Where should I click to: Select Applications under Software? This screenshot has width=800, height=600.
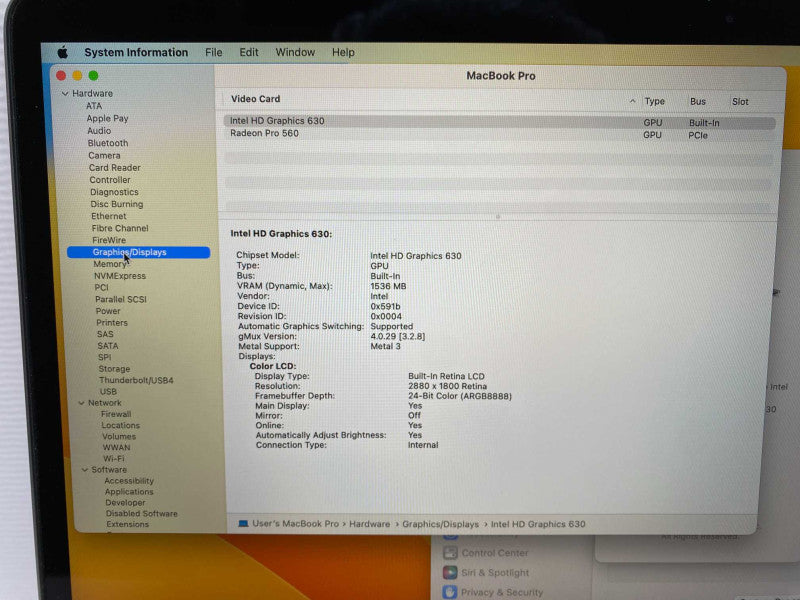click(x=129, y=492)
